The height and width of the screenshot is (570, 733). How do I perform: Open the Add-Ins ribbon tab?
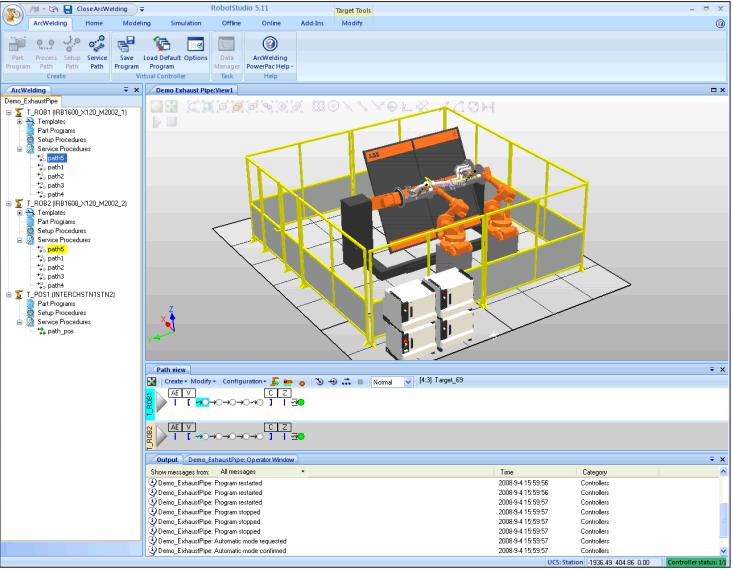312,23
